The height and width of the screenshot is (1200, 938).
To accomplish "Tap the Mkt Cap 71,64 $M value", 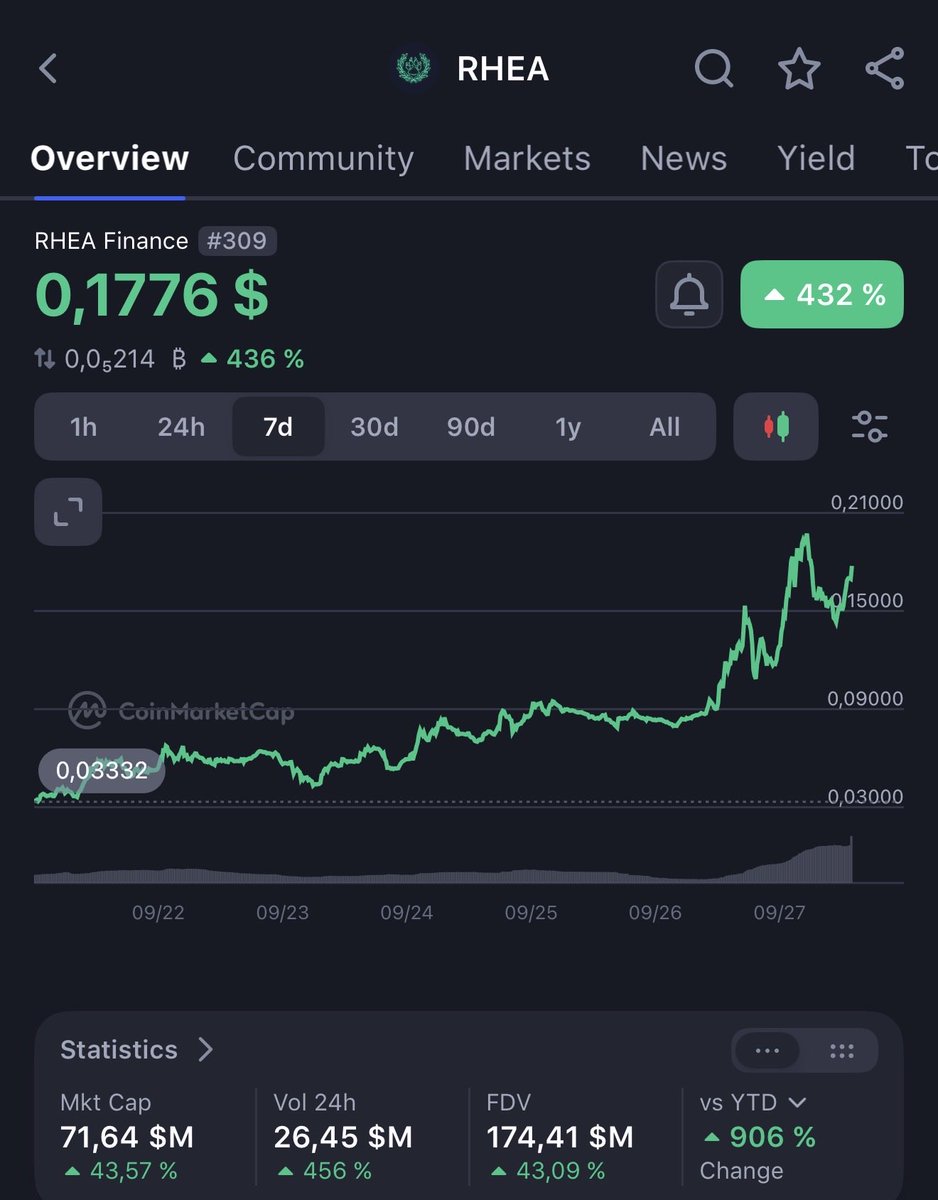I will tap(127, 1137).
